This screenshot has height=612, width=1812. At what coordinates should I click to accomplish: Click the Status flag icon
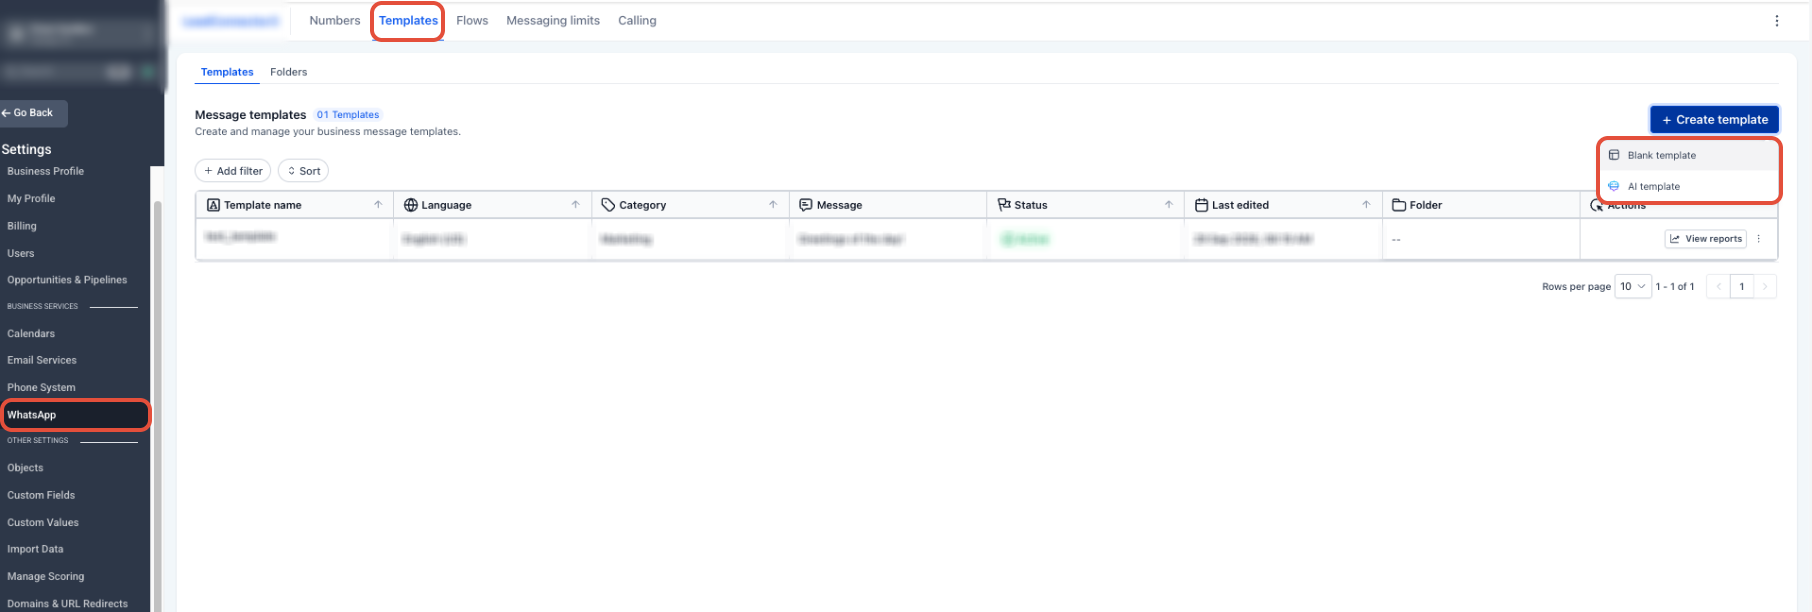click(1004, 205)
